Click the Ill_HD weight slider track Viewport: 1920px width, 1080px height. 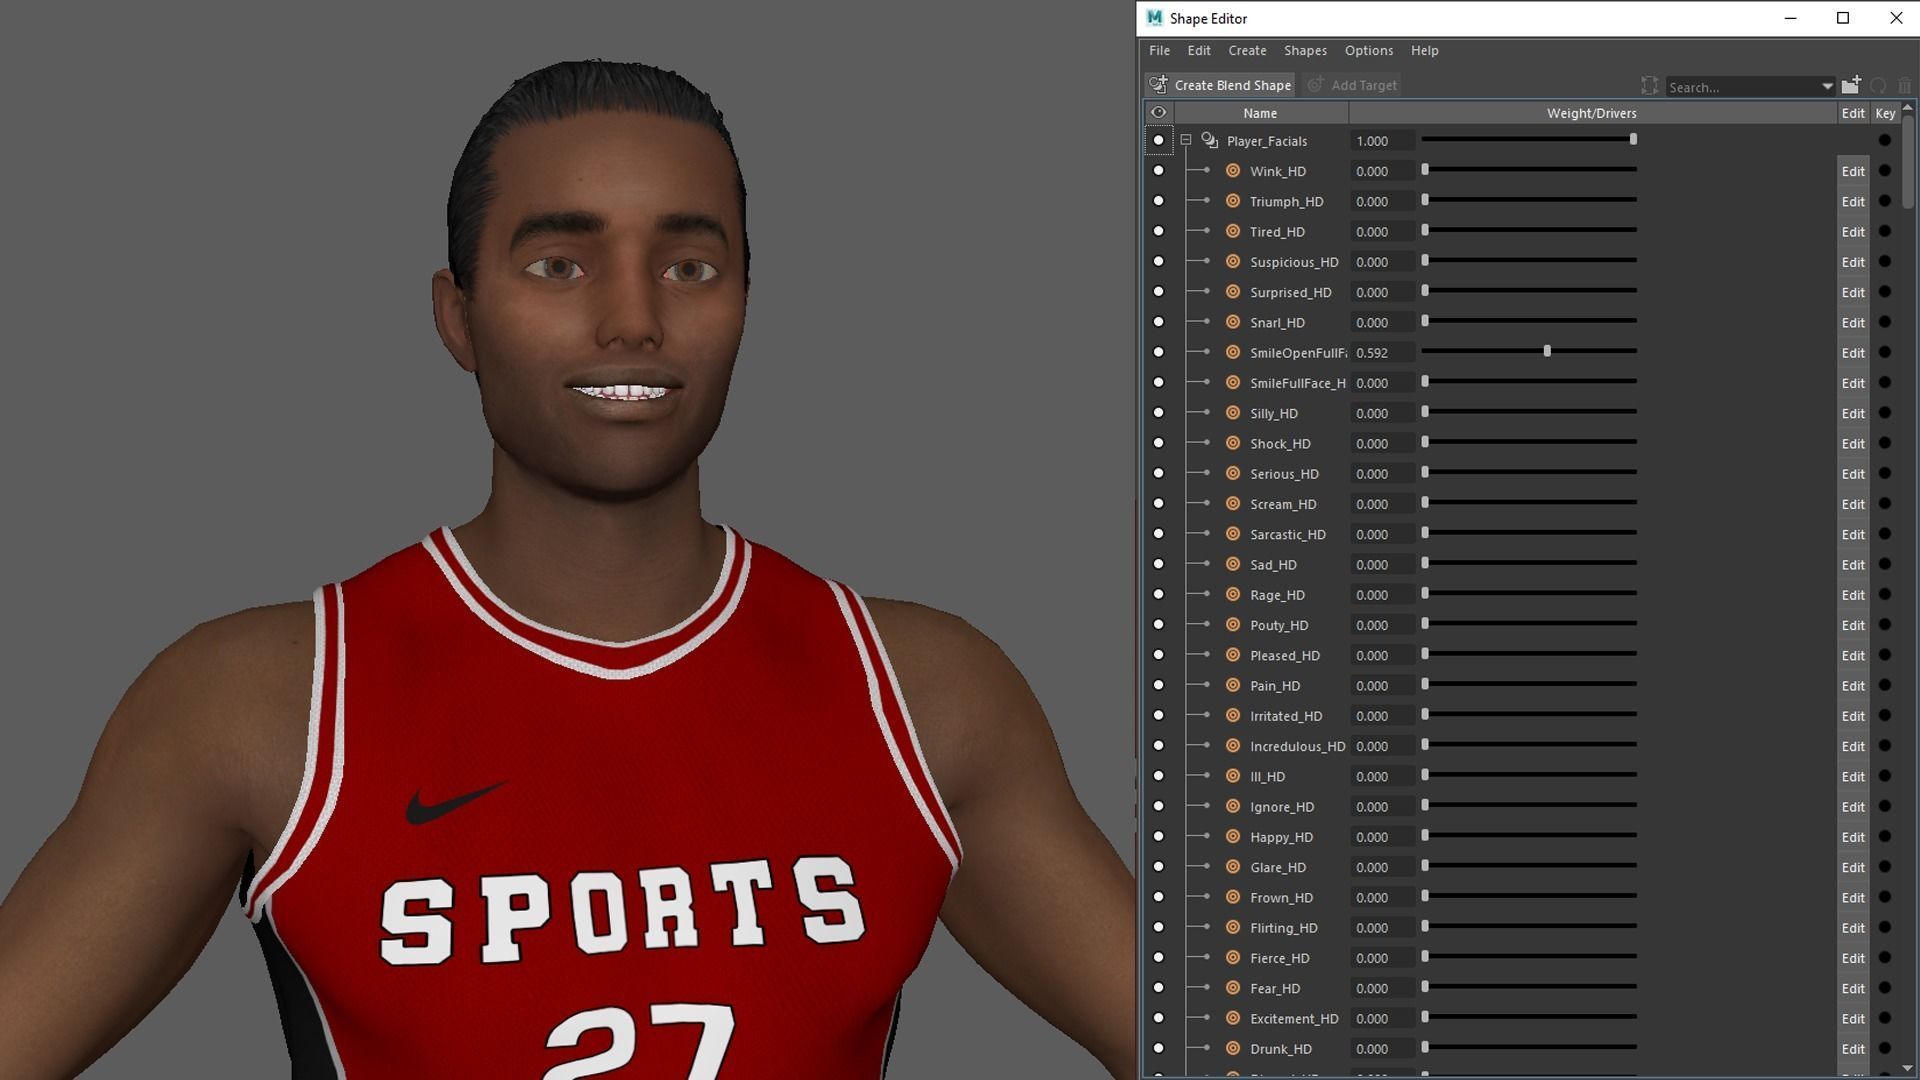point(1529,775)
